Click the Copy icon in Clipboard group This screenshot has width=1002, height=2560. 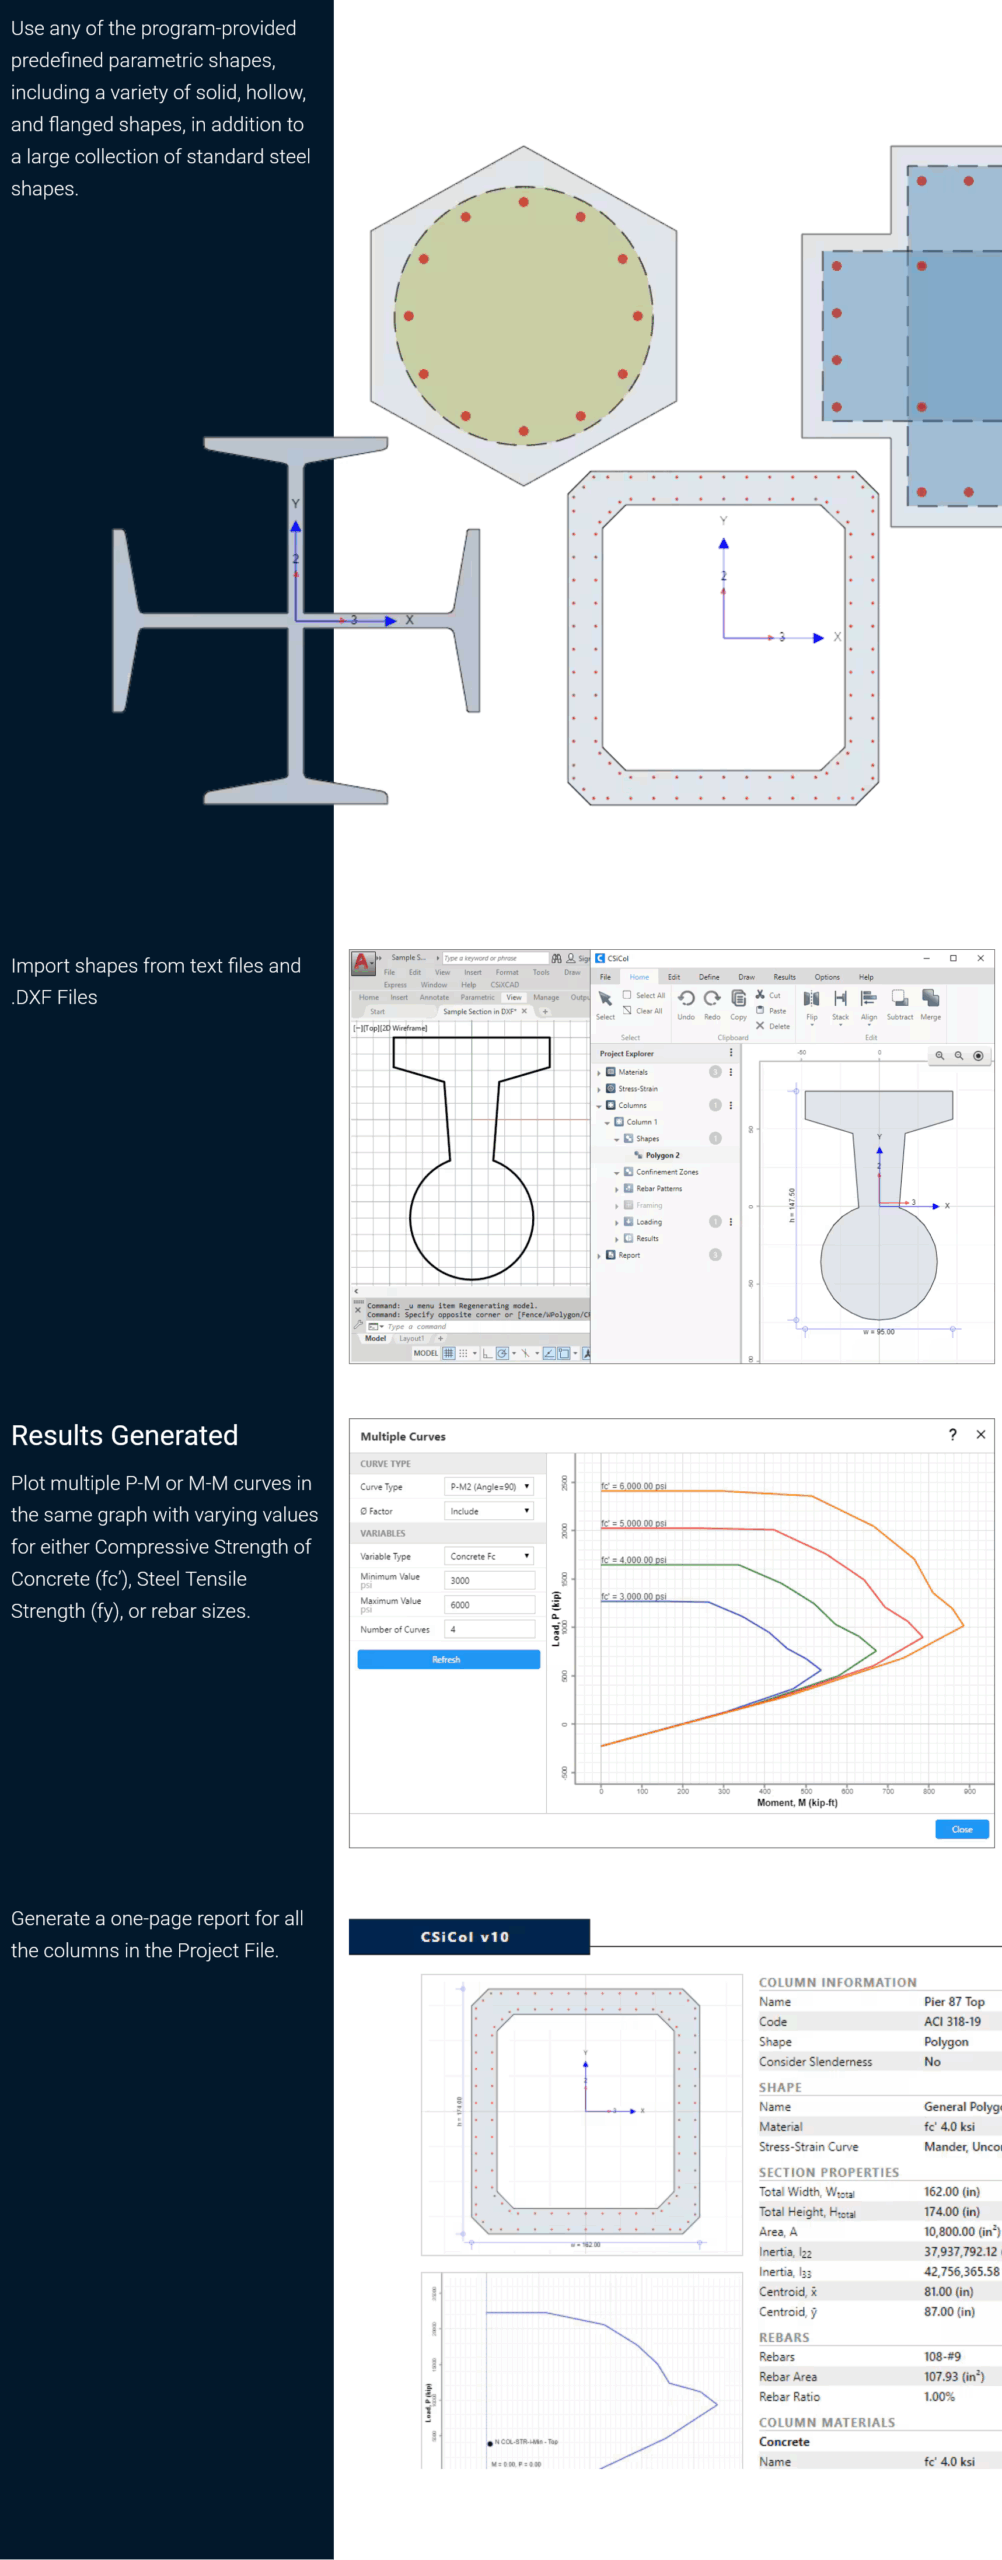[738, 999]
